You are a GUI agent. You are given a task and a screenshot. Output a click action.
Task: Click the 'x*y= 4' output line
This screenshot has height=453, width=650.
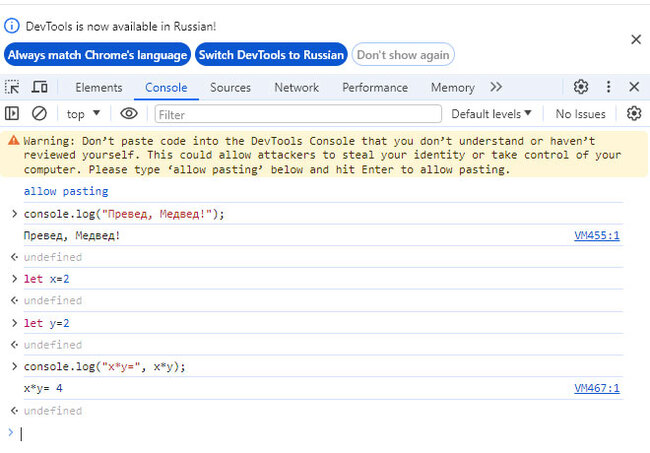43,388
